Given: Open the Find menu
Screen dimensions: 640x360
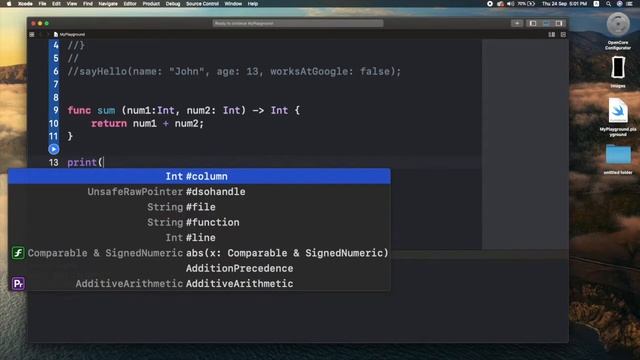Looking at the screenshot, I should 88,4.
